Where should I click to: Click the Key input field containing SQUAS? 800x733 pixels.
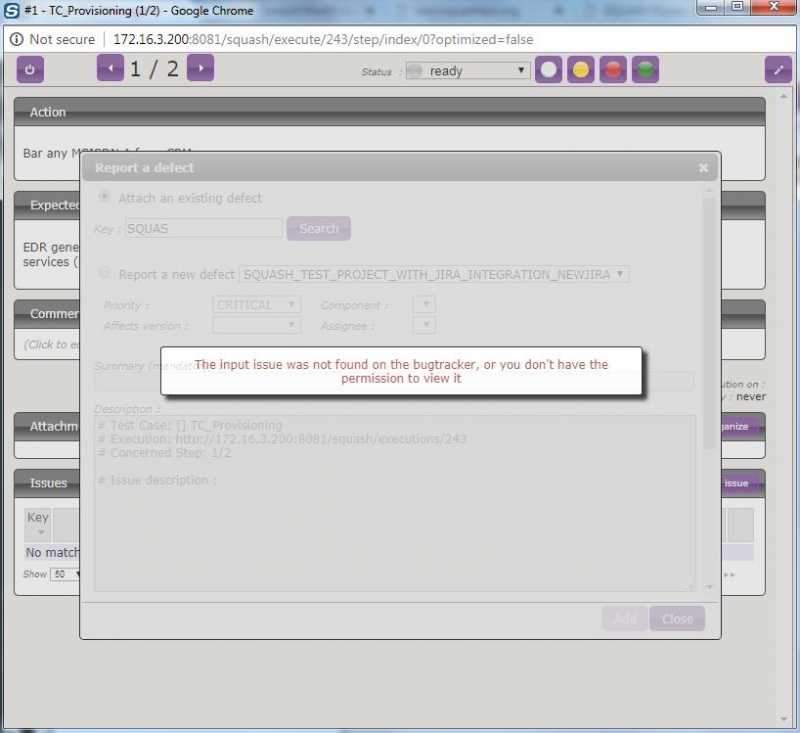click(204, 228)
